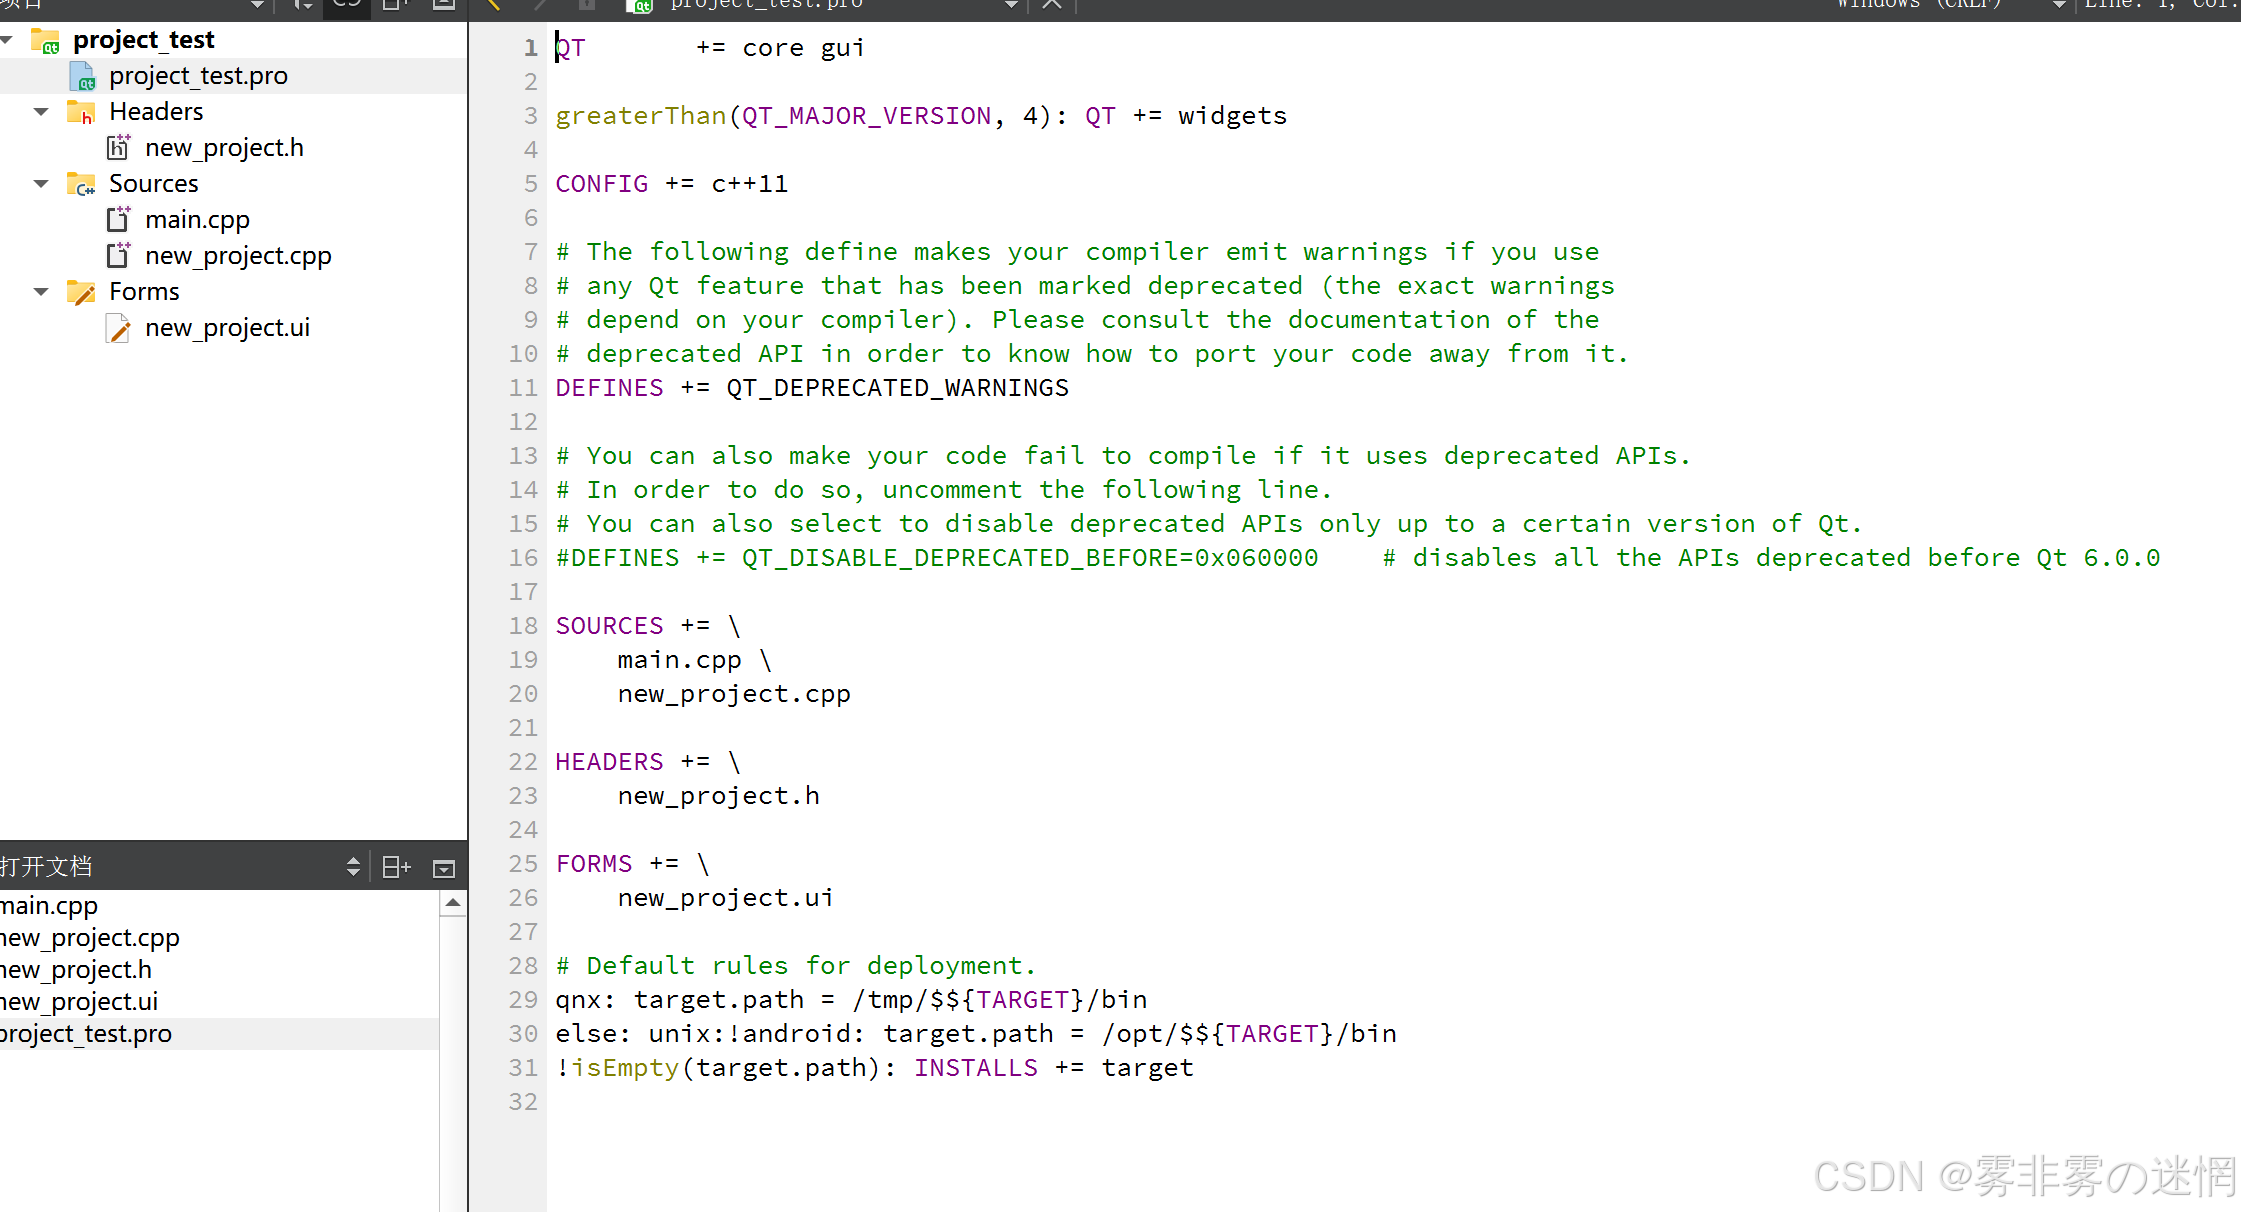Click the Forms folder icon
The height and width of the screenshot is (1212, 2241).
pos(80,292)
